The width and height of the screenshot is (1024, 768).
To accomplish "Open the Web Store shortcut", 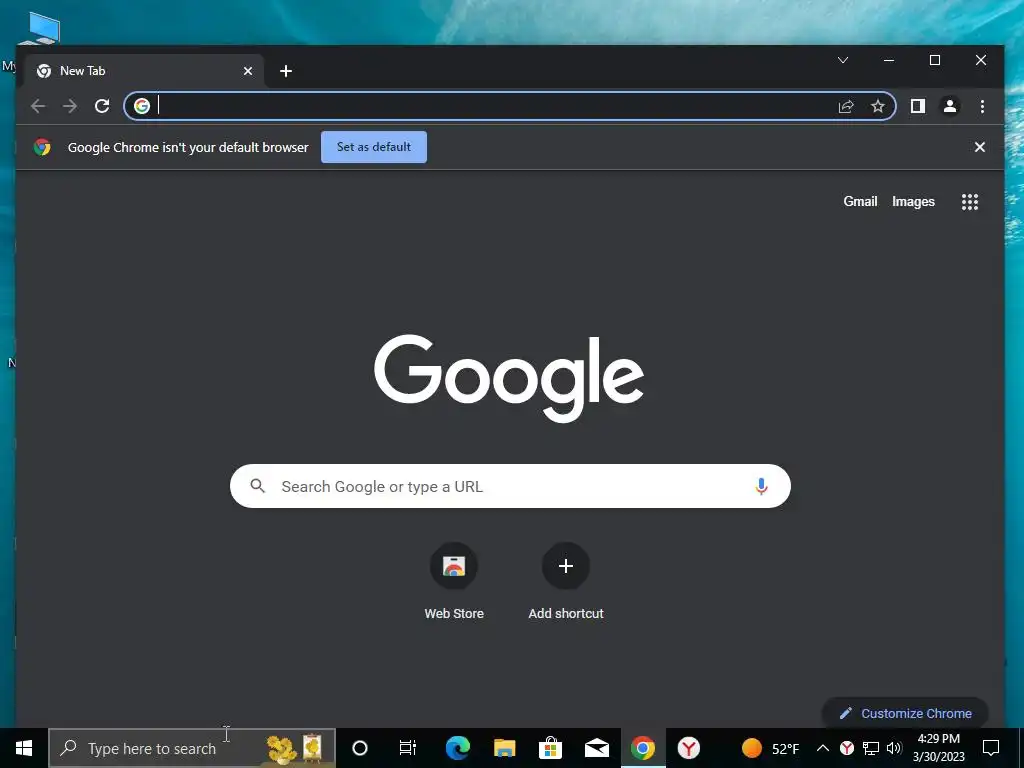I will [x=454, y=581].
